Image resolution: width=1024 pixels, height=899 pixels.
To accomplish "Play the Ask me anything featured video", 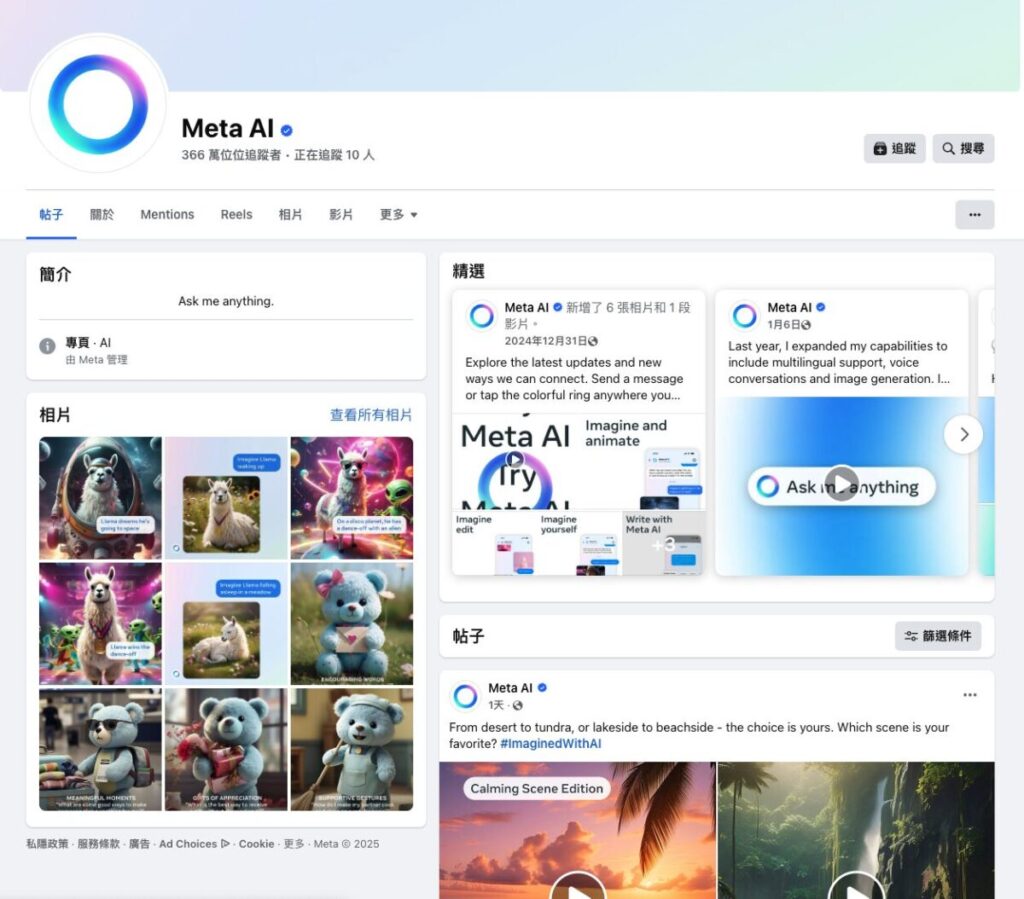I will (x=841, y=484).
